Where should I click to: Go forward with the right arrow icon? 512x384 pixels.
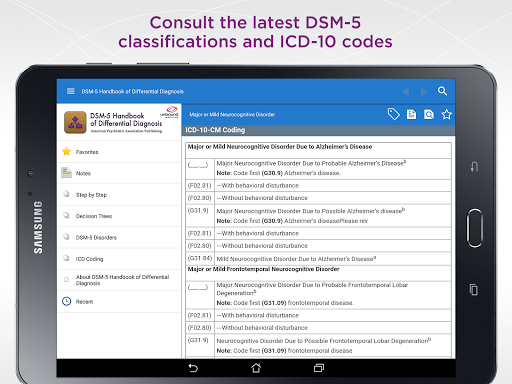tap(424, 91)
